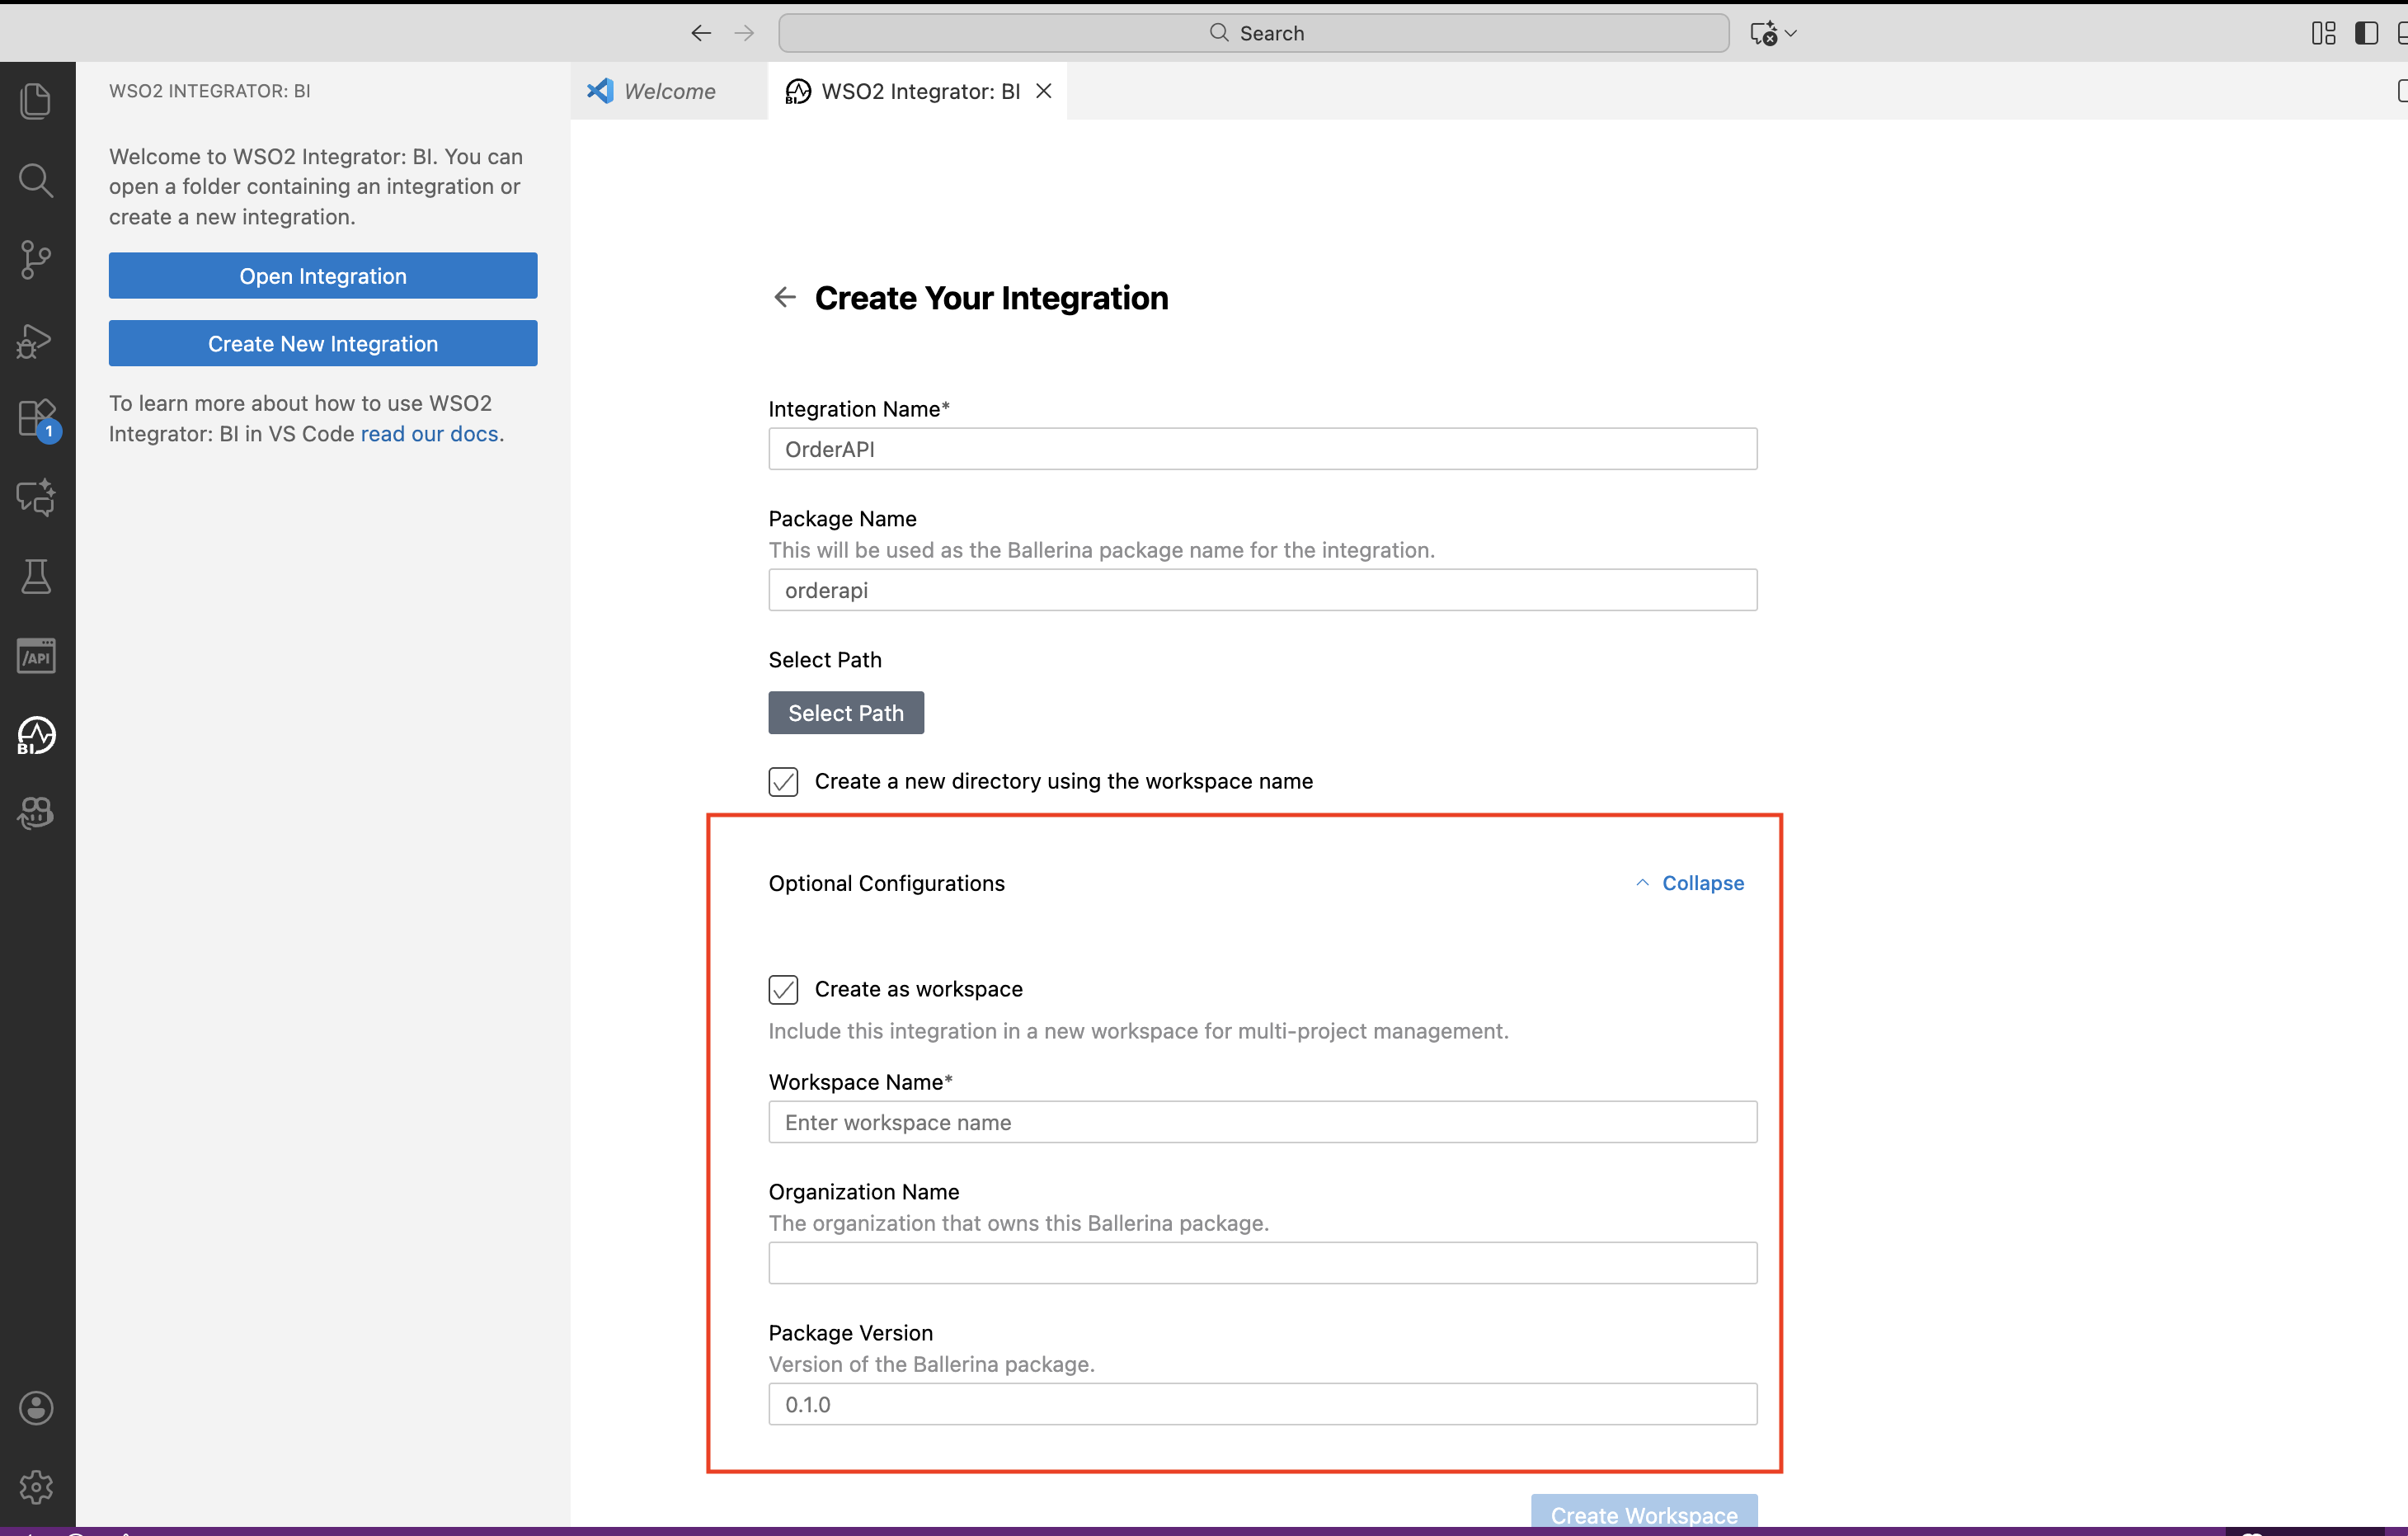This screenshot has height=1536, width=2408.
Task: Open the customize layout dropdown
Action: [x=2323, y=33]
